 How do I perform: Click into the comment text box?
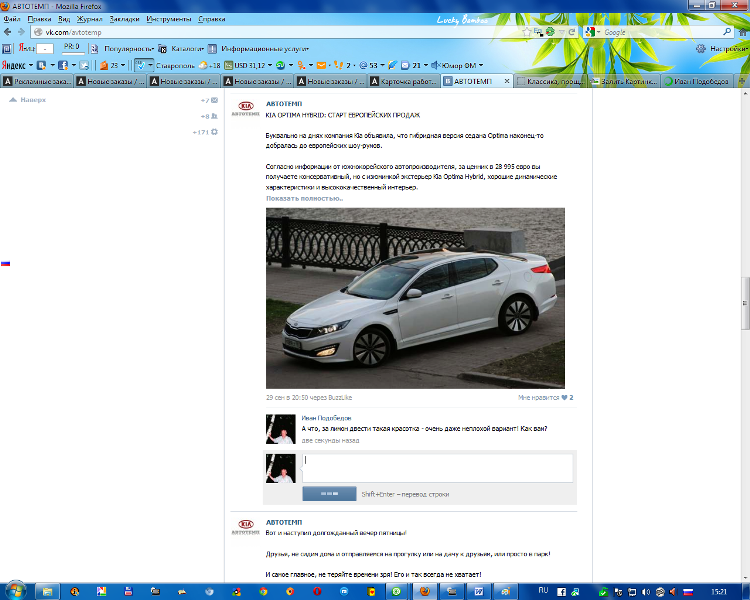(x=437, y=468)
